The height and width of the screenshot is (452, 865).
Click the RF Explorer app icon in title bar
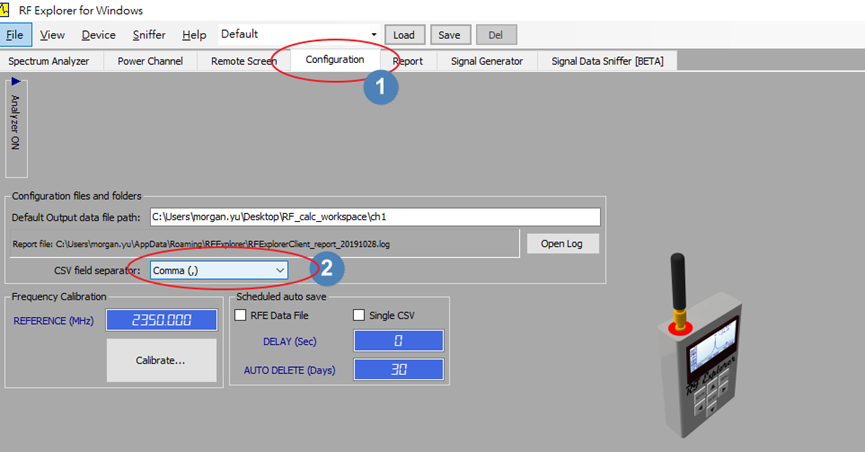[7, 10]
